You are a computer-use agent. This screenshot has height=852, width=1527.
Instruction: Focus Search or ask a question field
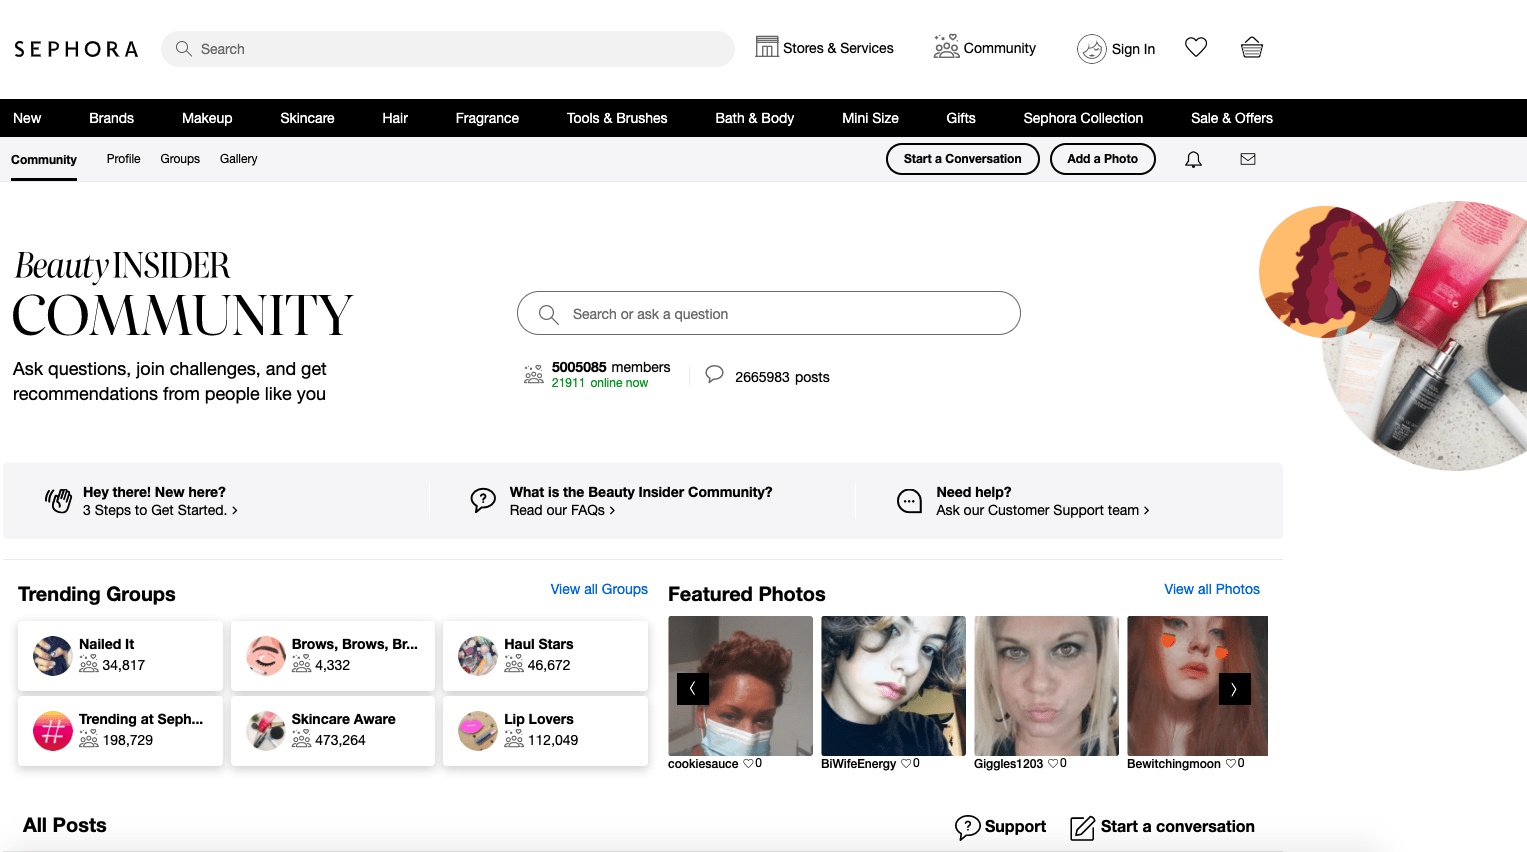(769, 313)
